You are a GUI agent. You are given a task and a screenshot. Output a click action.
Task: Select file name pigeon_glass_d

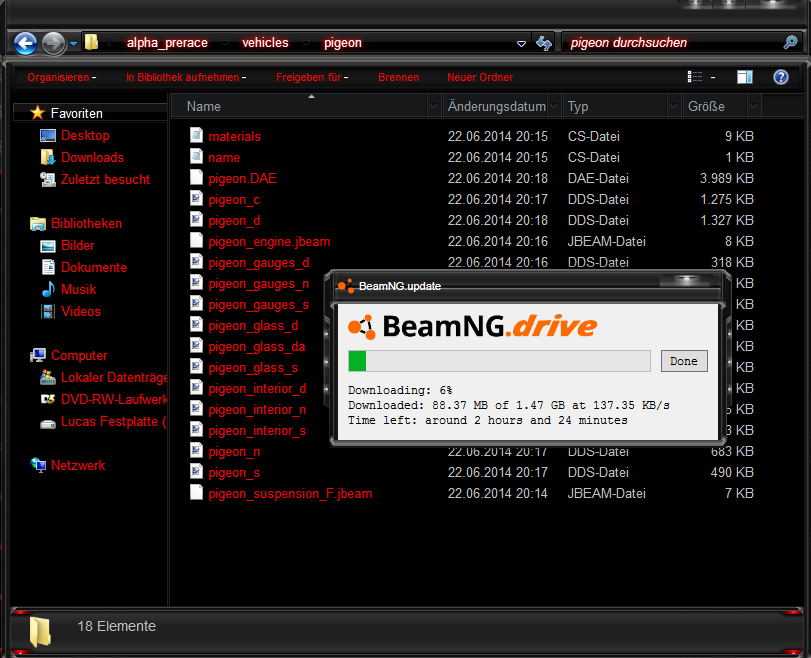(x=253, y=326)
